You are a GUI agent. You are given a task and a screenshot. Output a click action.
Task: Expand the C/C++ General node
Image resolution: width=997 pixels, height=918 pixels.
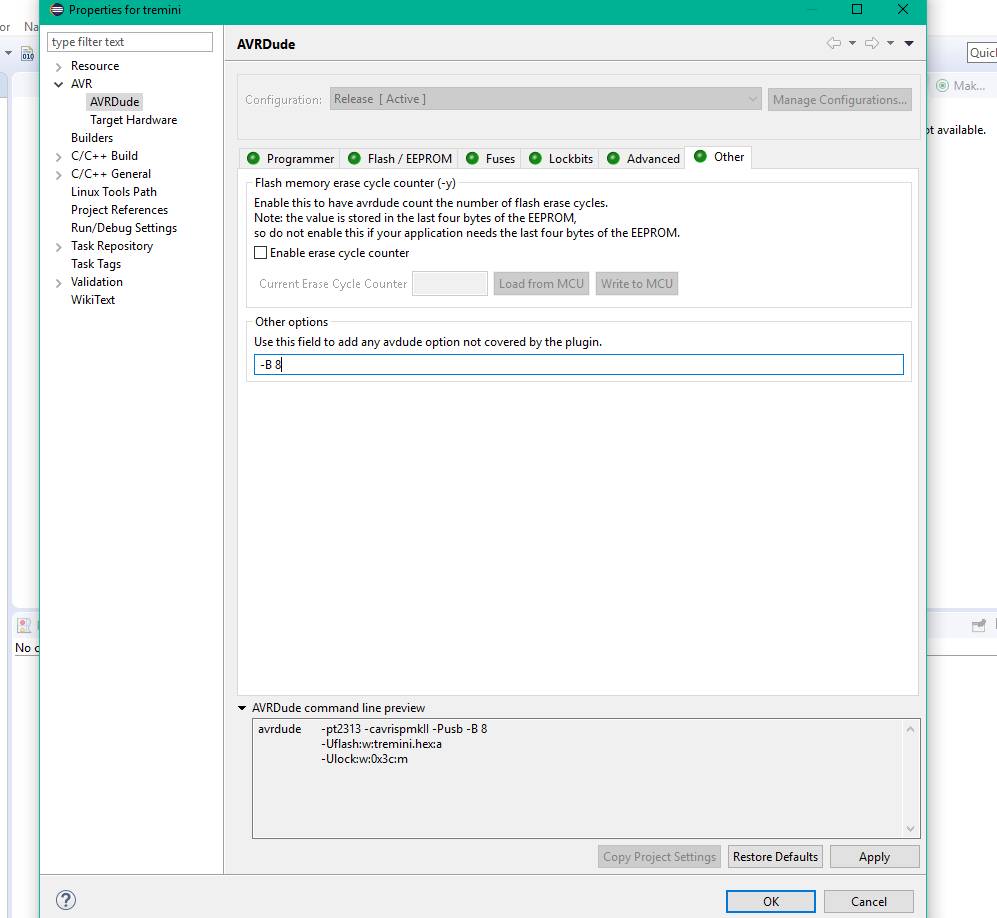58,175
